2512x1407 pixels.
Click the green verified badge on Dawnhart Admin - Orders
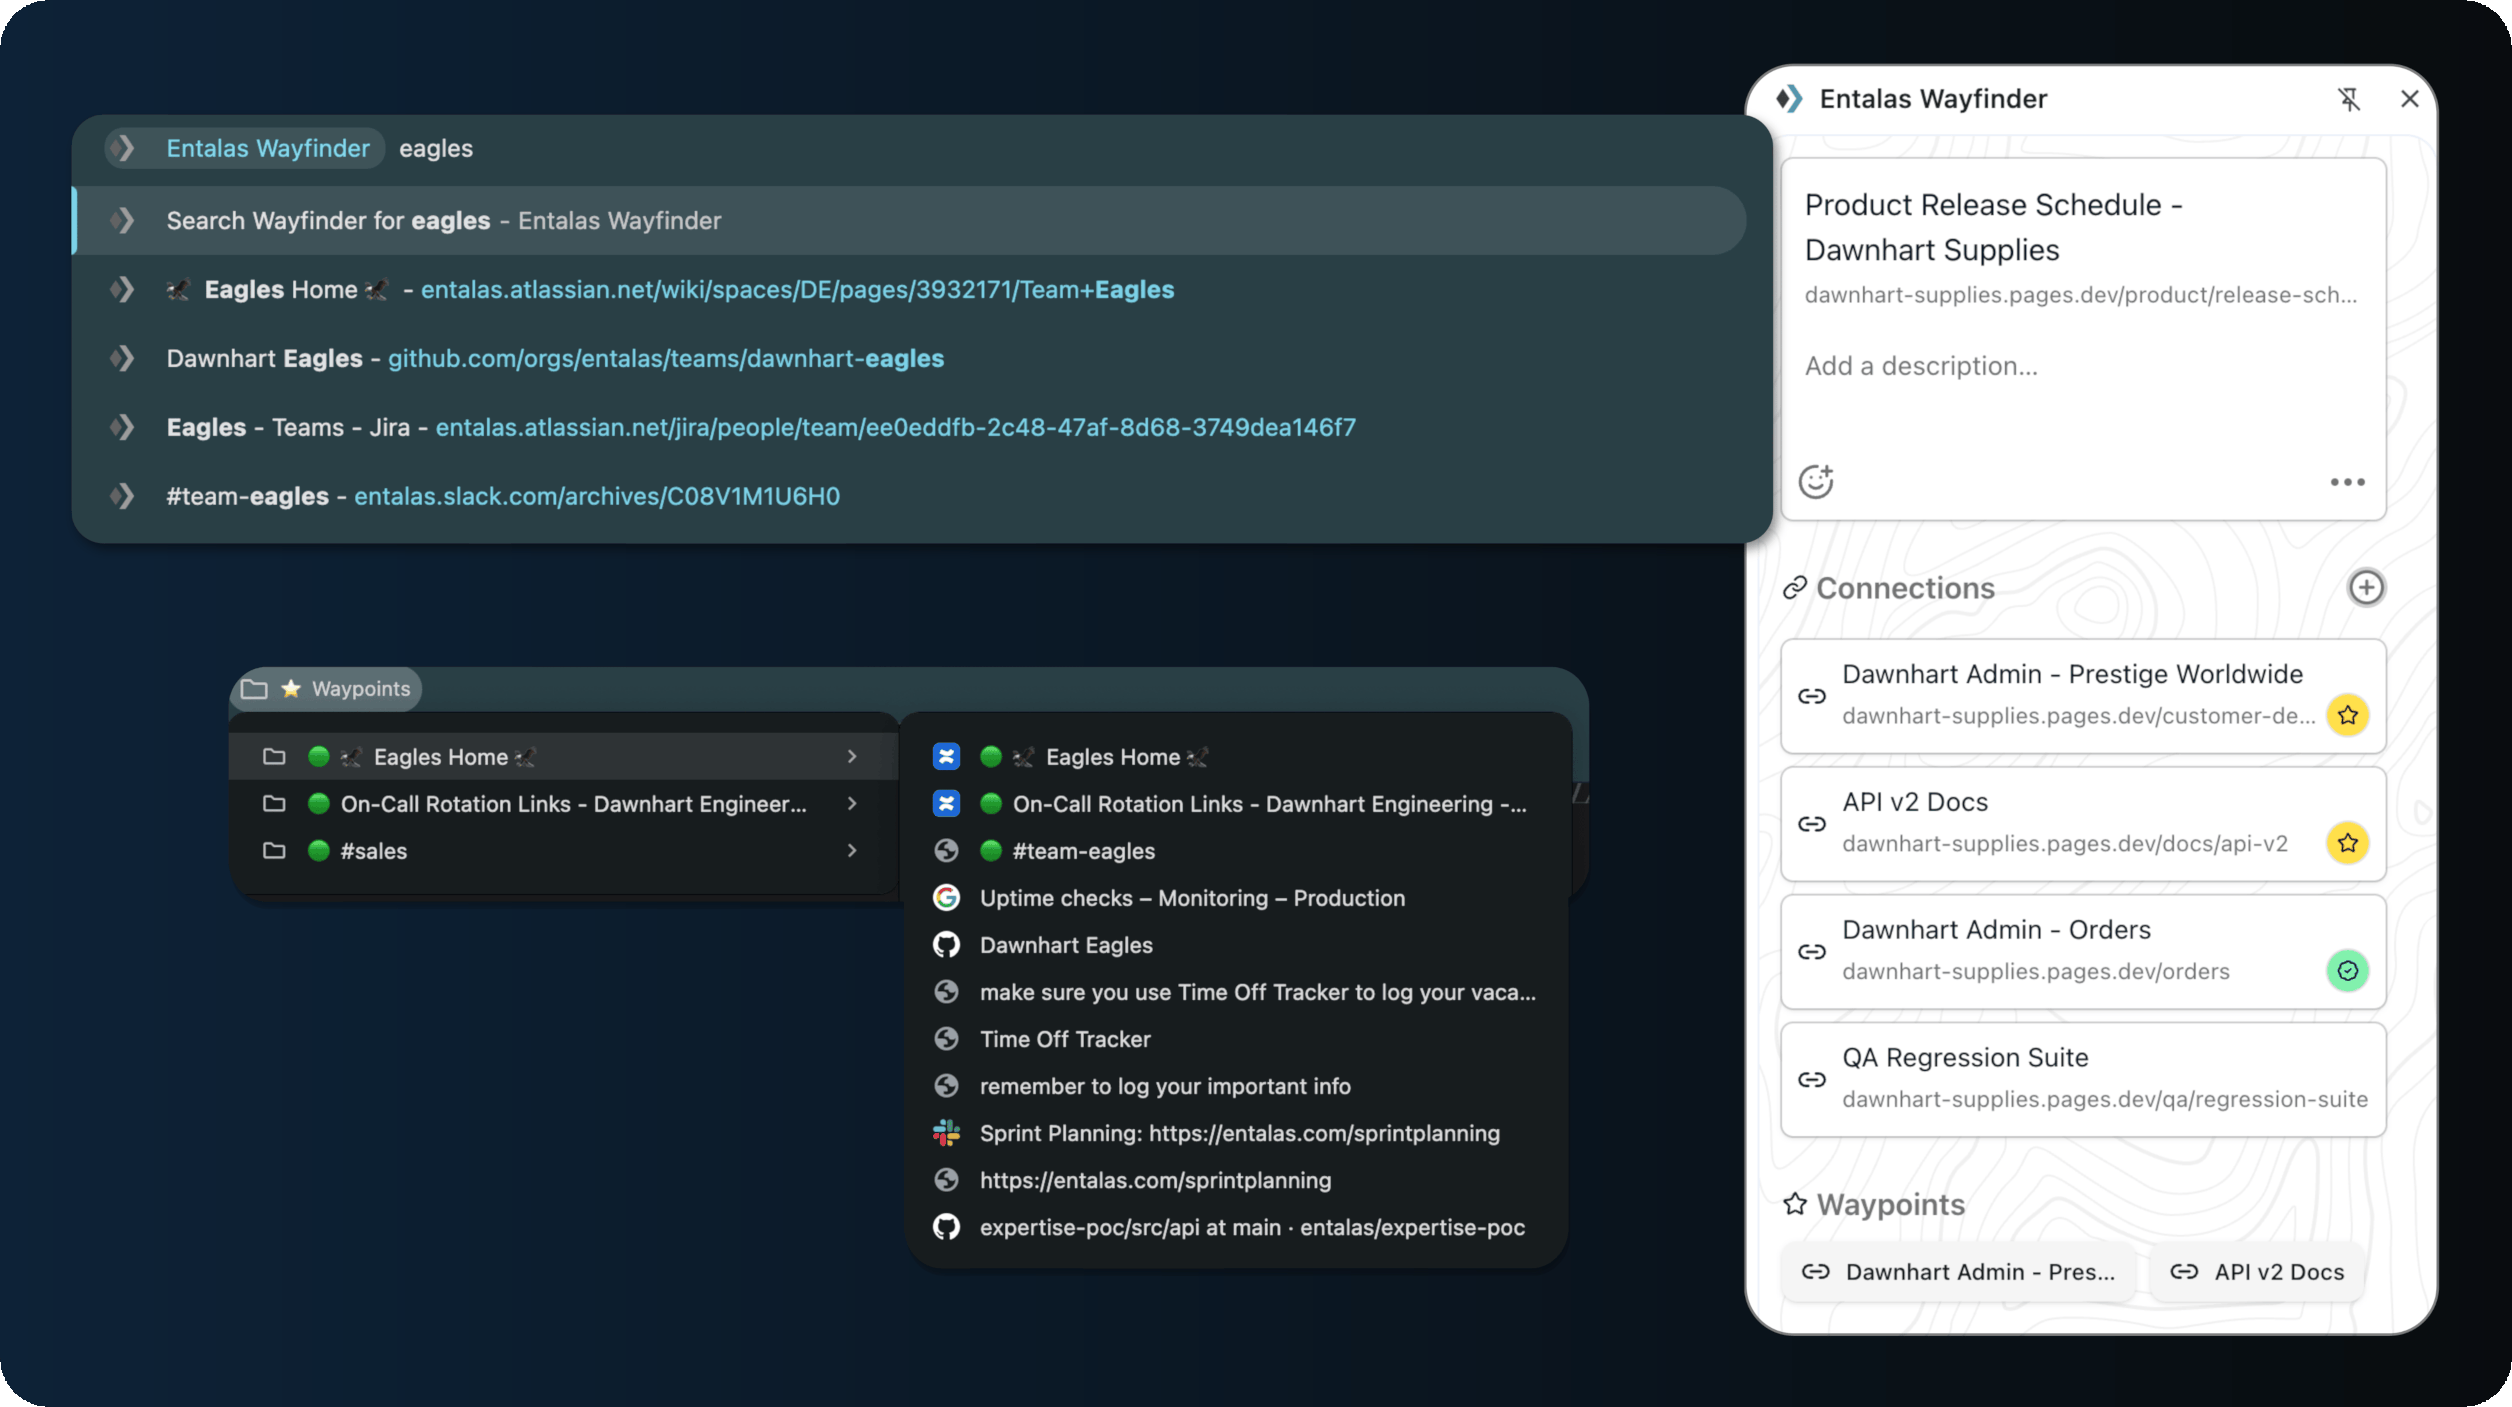click(x=2348, y=970)
